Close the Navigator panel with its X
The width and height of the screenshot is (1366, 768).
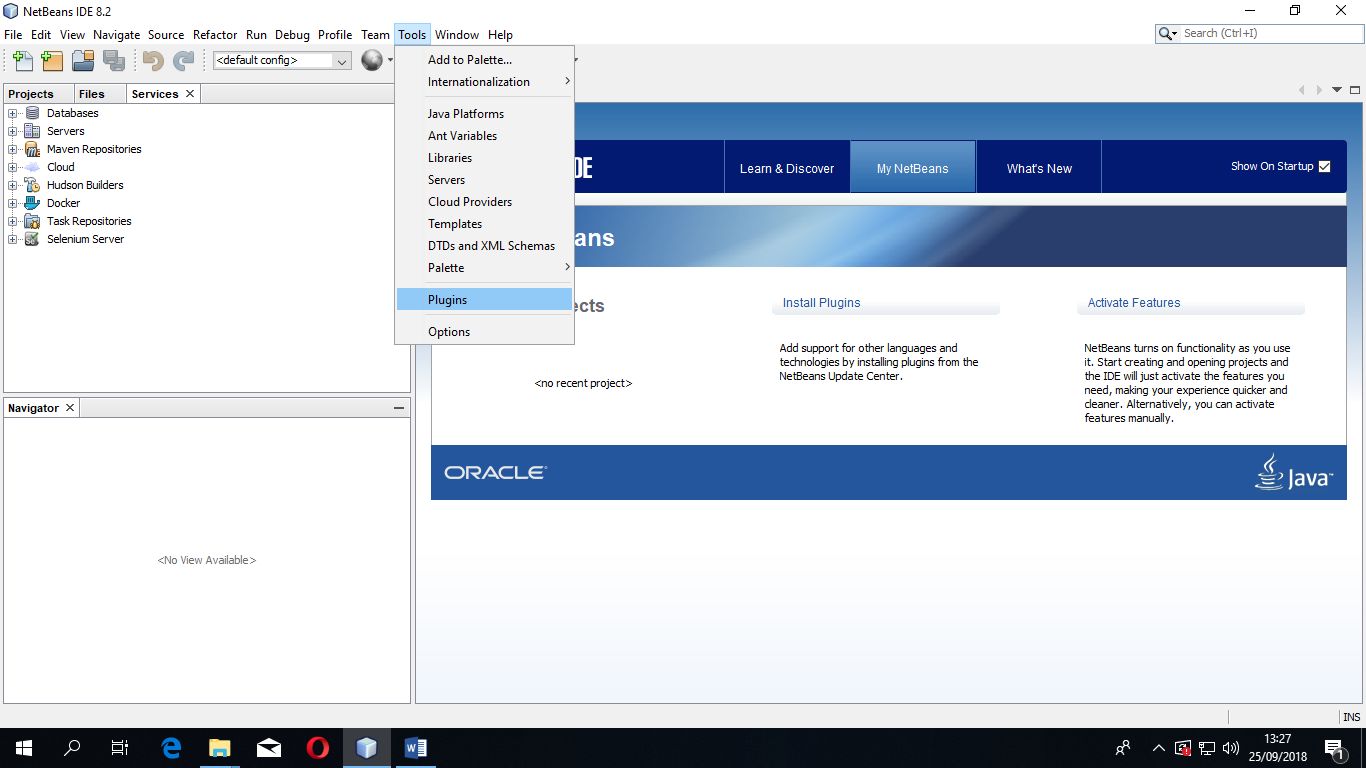(70, 408)
